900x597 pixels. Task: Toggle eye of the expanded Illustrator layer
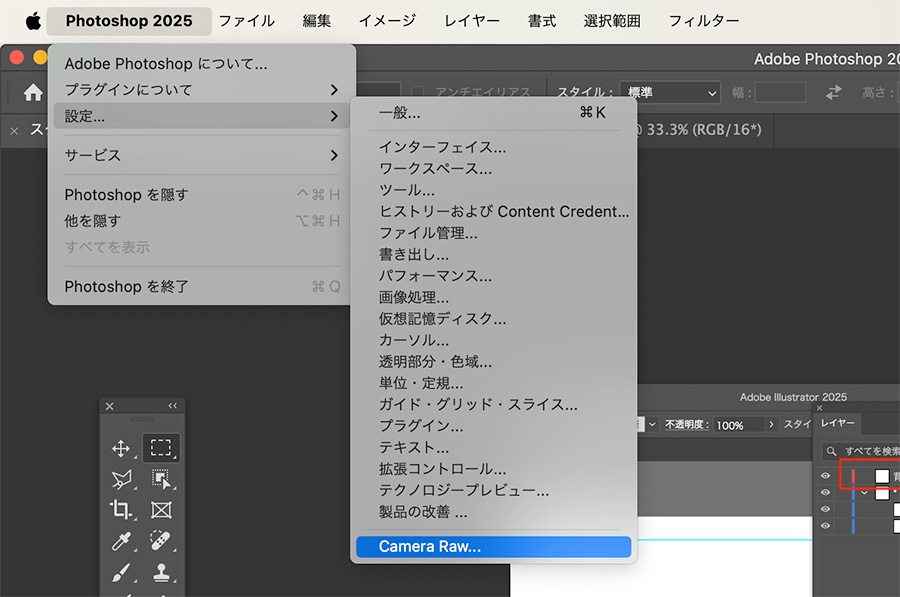pos(825,493)
